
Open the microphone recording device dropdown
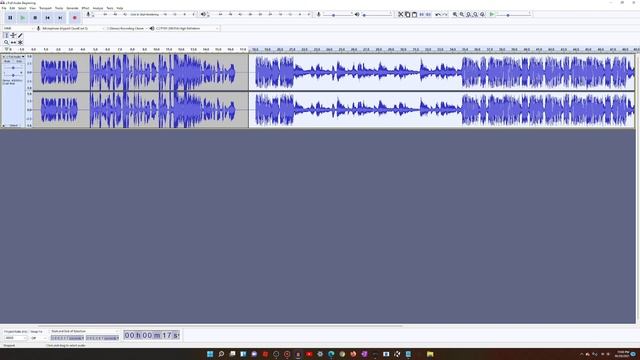point(73,28)
